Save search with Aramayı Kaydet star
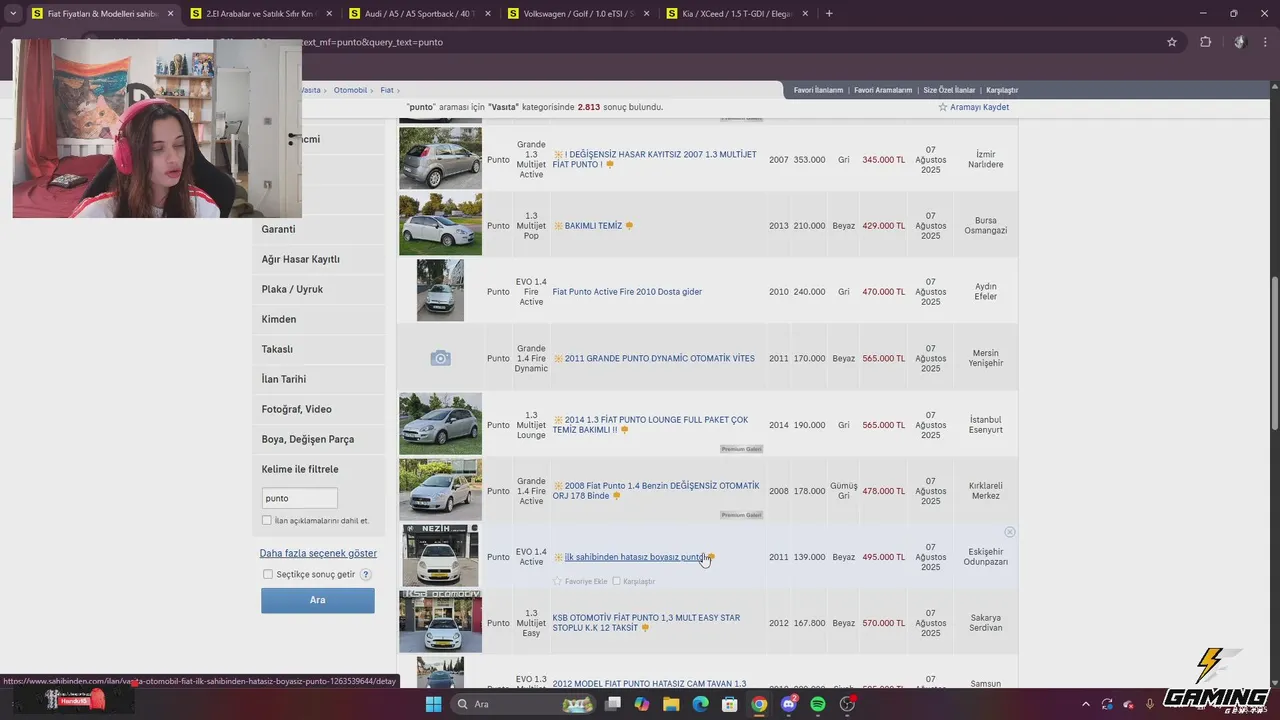The width and height of the screenshot is (1280, 720). pos(973,107)
